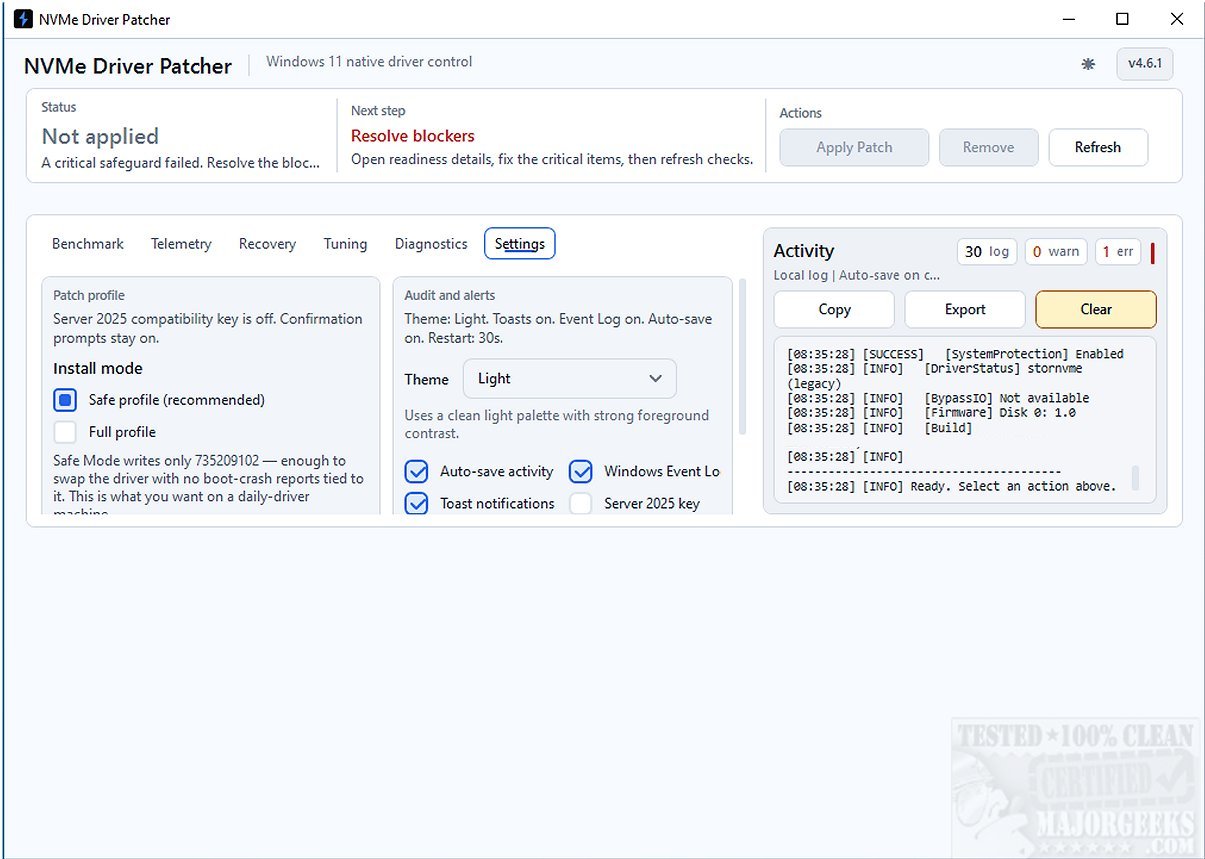Click the disabled Apply Patch button

[x=854, y=147]
